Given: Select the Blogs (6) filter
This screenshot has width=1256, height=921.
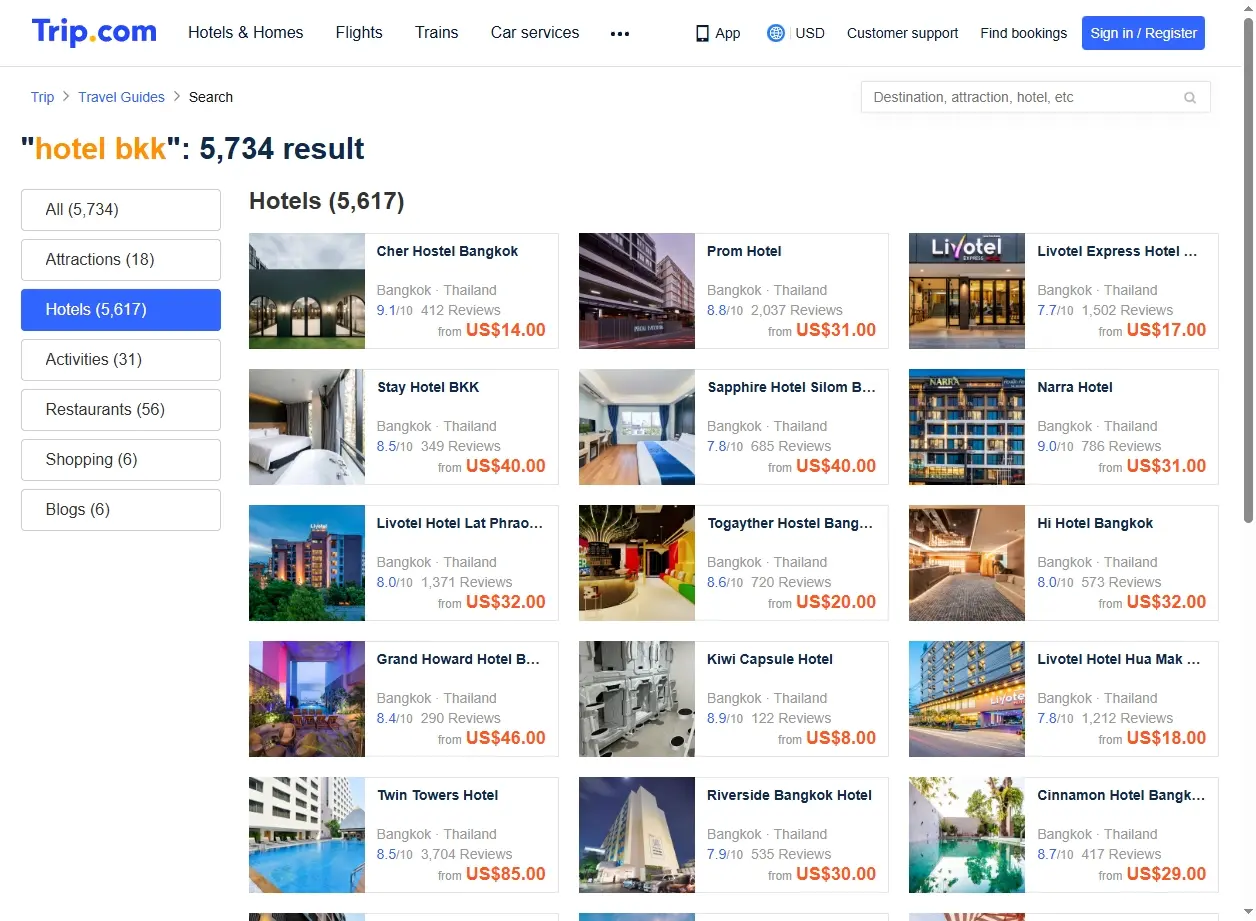Looking at the screenshot, I should pyautogui.click(x=121, y=510).
